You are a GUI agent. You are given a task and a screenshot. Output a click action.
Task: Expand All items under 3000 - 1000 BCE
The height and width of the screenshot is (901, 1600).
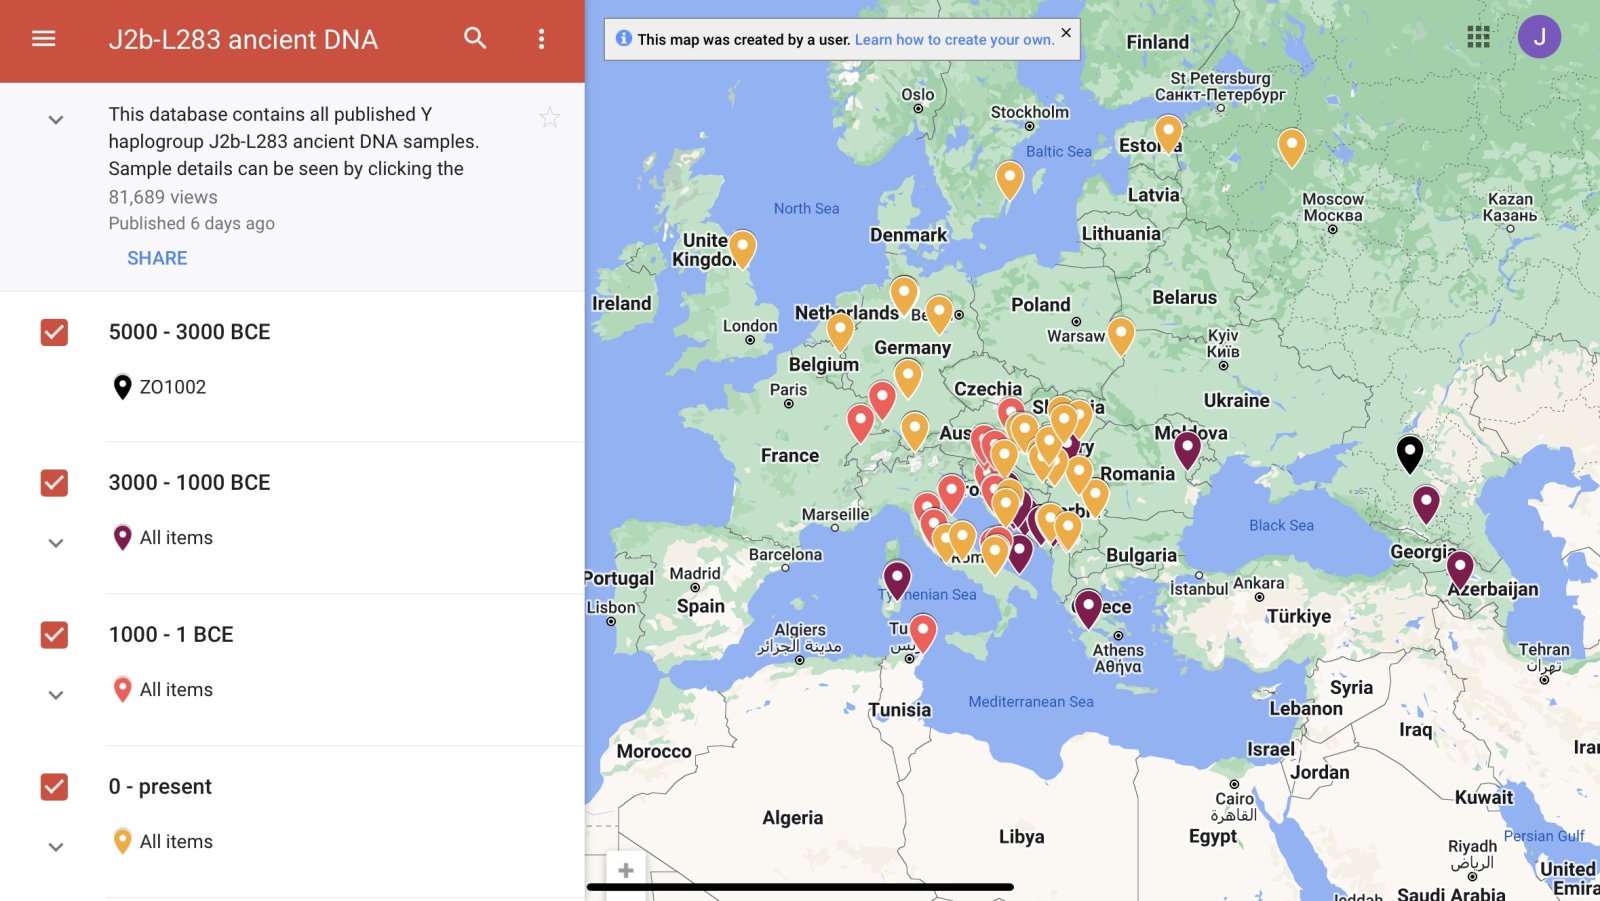click(56, 543)
